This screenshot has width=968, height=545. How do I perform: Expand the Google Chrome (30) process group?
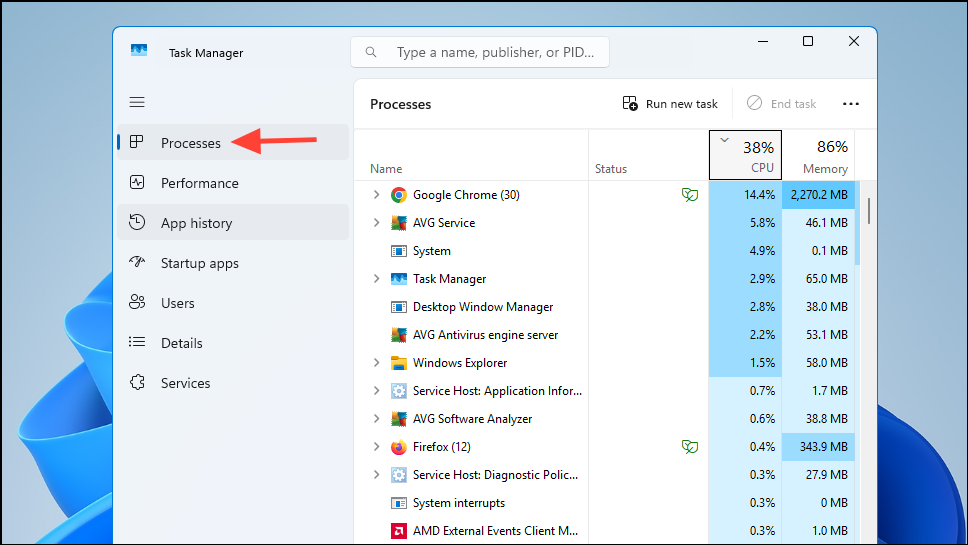[x=376, y=194]
